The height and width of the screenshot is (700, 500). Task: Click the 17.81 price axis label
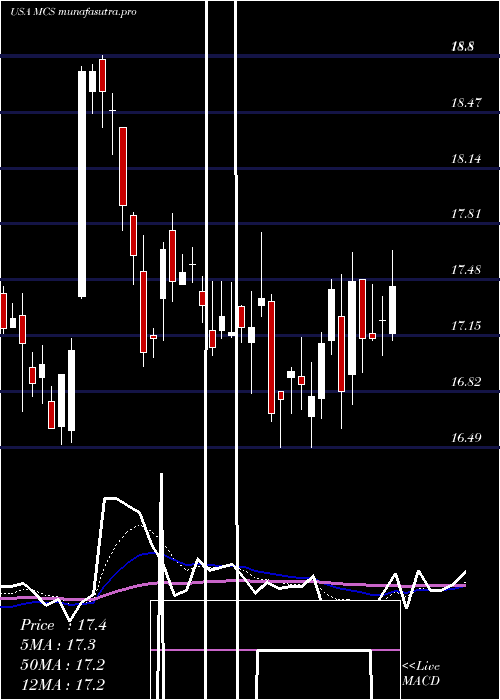pyautogui.click(x=467, y=214)
